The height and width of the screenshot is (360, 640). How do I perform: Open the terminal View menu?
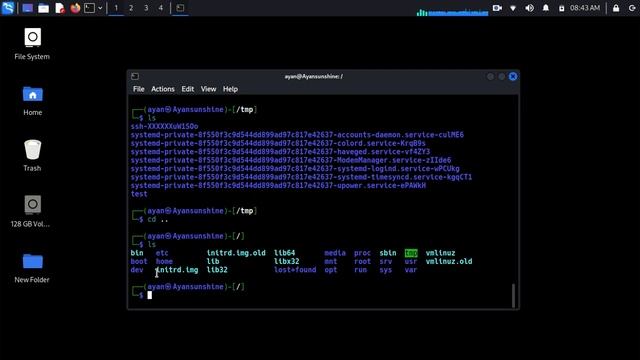tap(208, 89)
